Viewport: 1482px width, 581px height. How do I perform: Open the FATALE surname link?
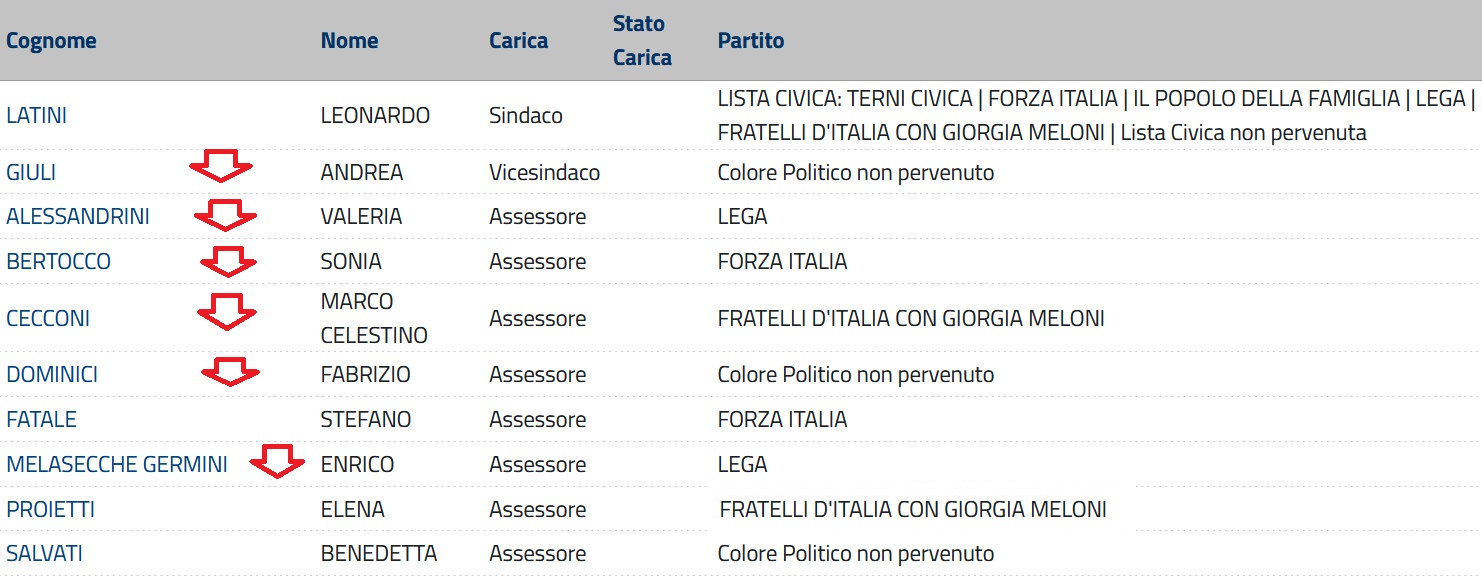coord(42,419)
